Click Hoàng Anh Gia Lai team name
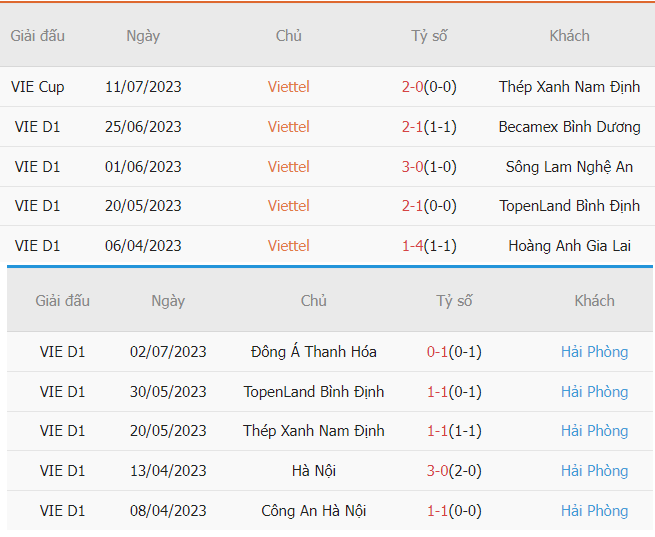 click(x=569, y=246)
